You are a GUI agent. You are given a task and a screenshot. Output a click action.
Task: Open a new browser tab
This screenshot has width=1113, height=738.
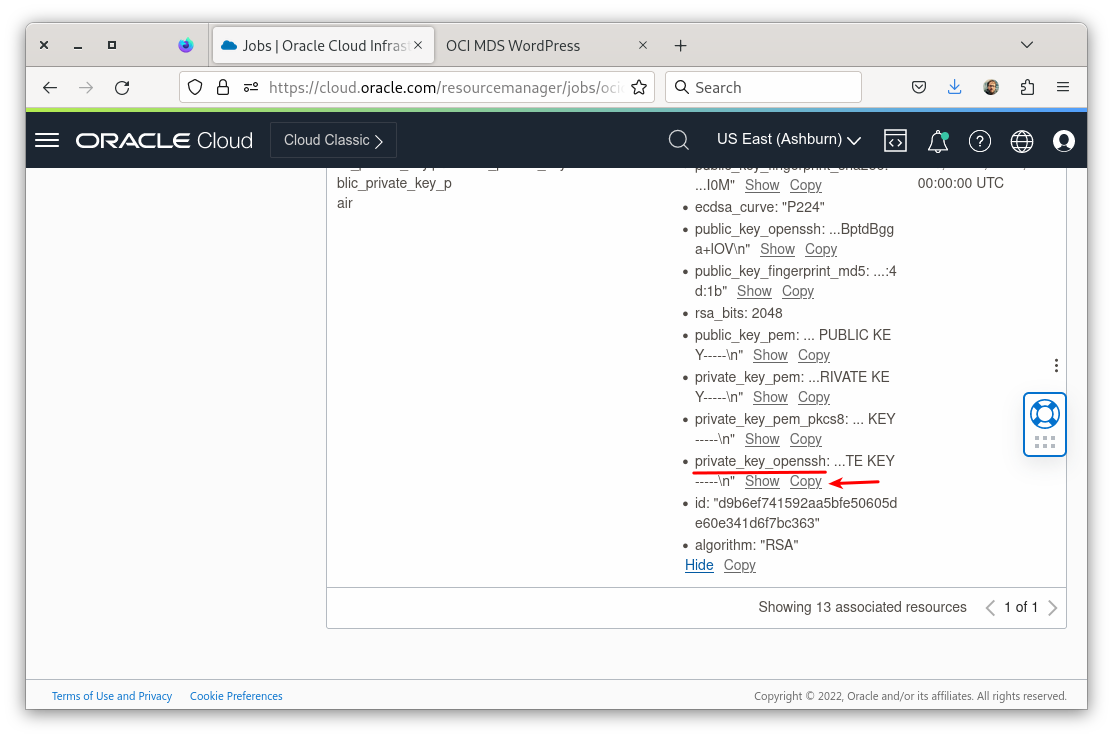pyautogui.click(x=680, y=45)
